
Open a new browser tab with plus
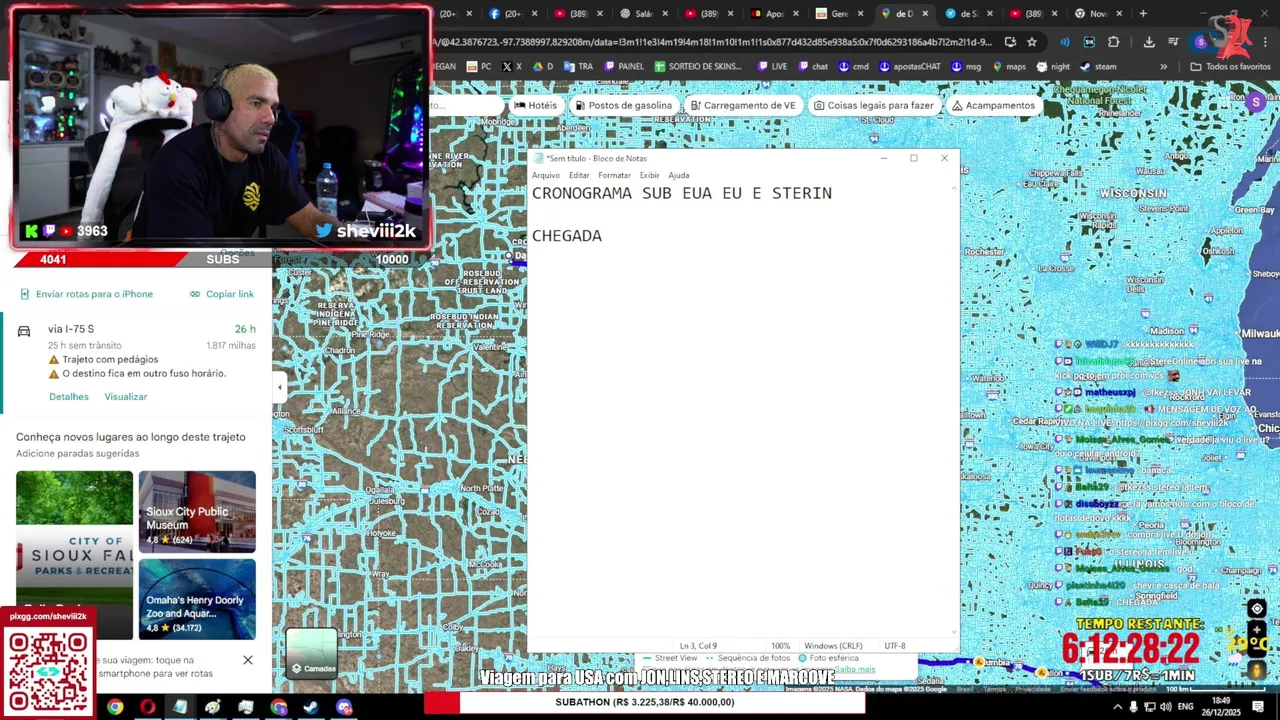(1143, 14)
